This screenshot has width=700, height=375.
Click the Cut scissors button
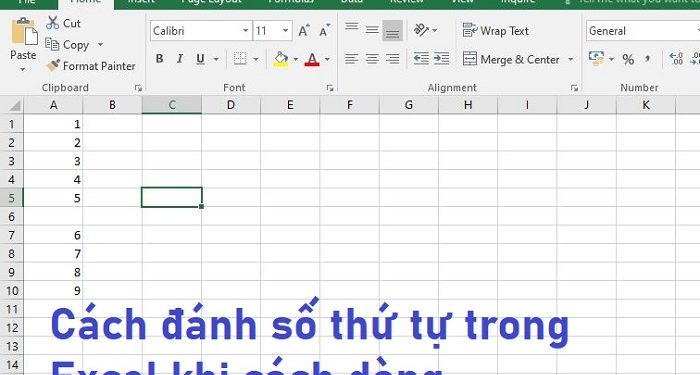pyautogui.click(x=63, y=23)
